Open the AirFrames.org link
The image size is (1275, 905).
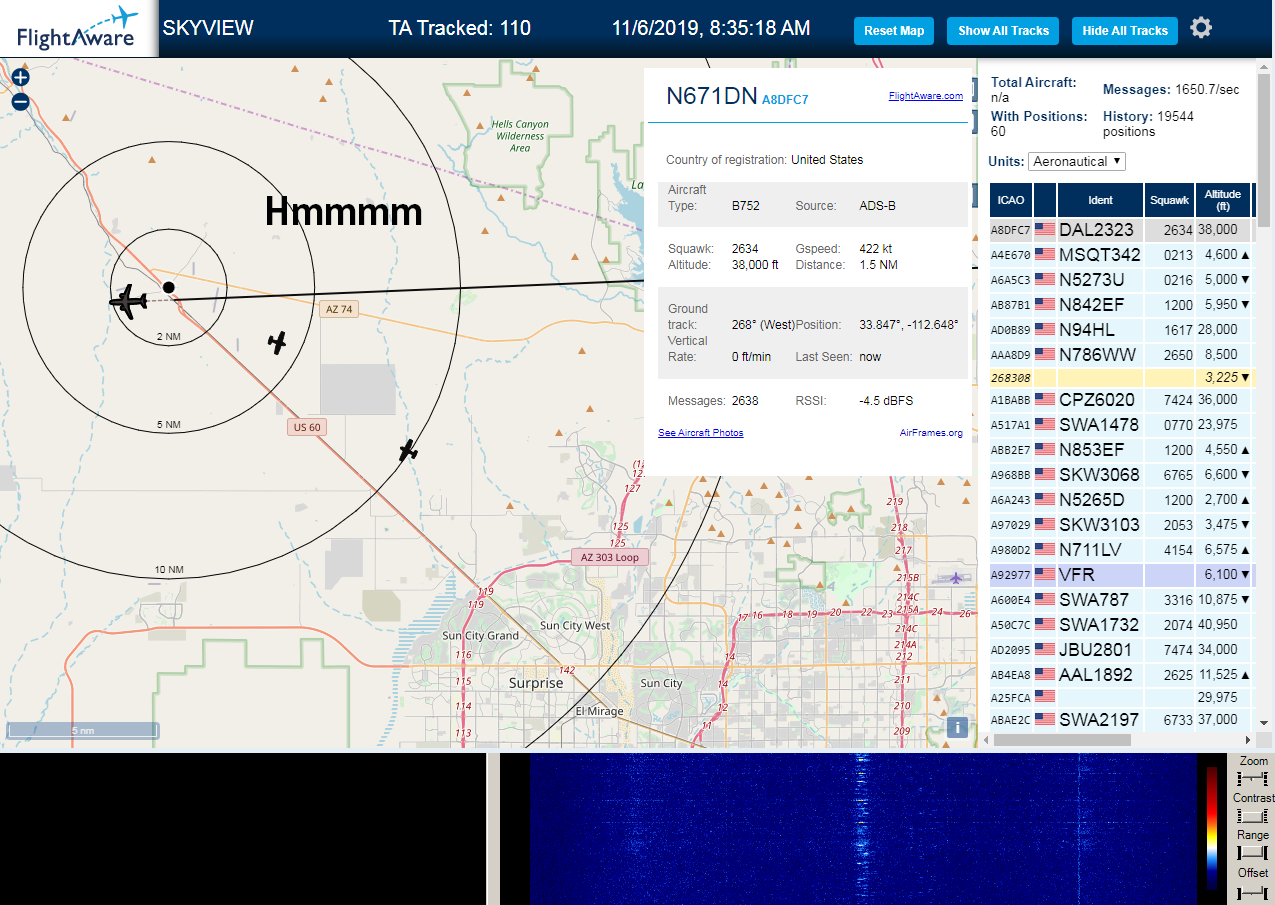point(931,433)
